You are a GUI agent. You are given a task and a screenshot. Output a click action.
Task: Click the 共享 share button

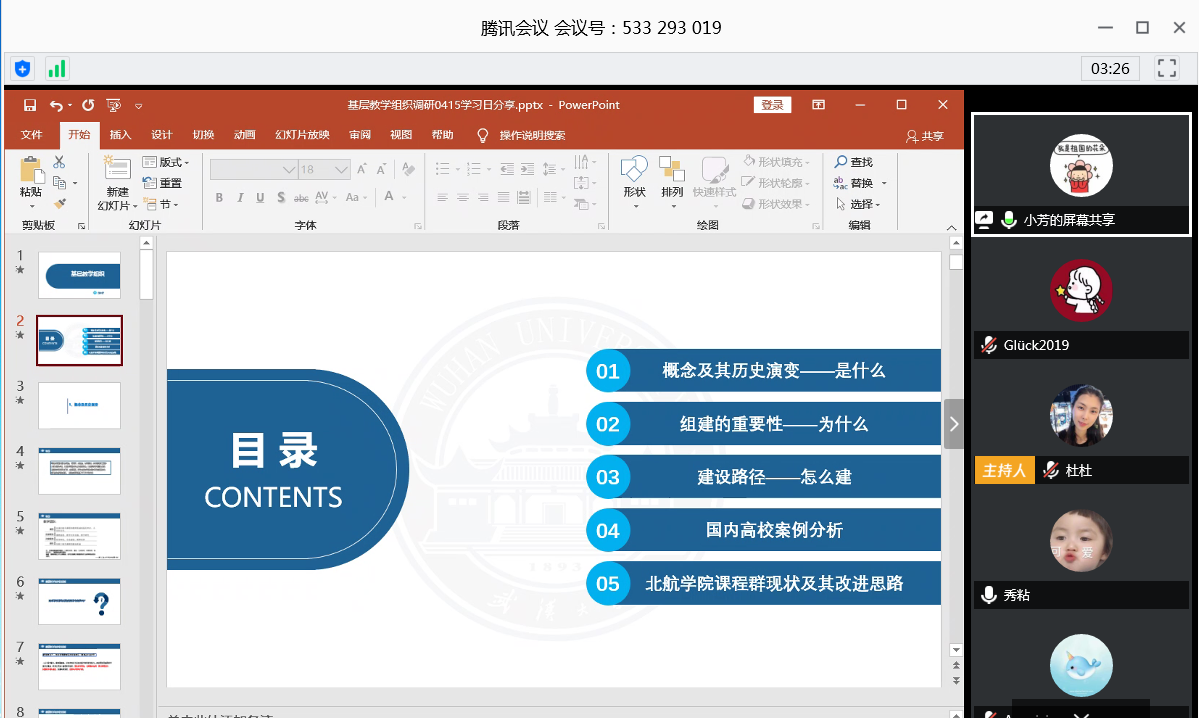pyautogui.click(x=924, y=136)
